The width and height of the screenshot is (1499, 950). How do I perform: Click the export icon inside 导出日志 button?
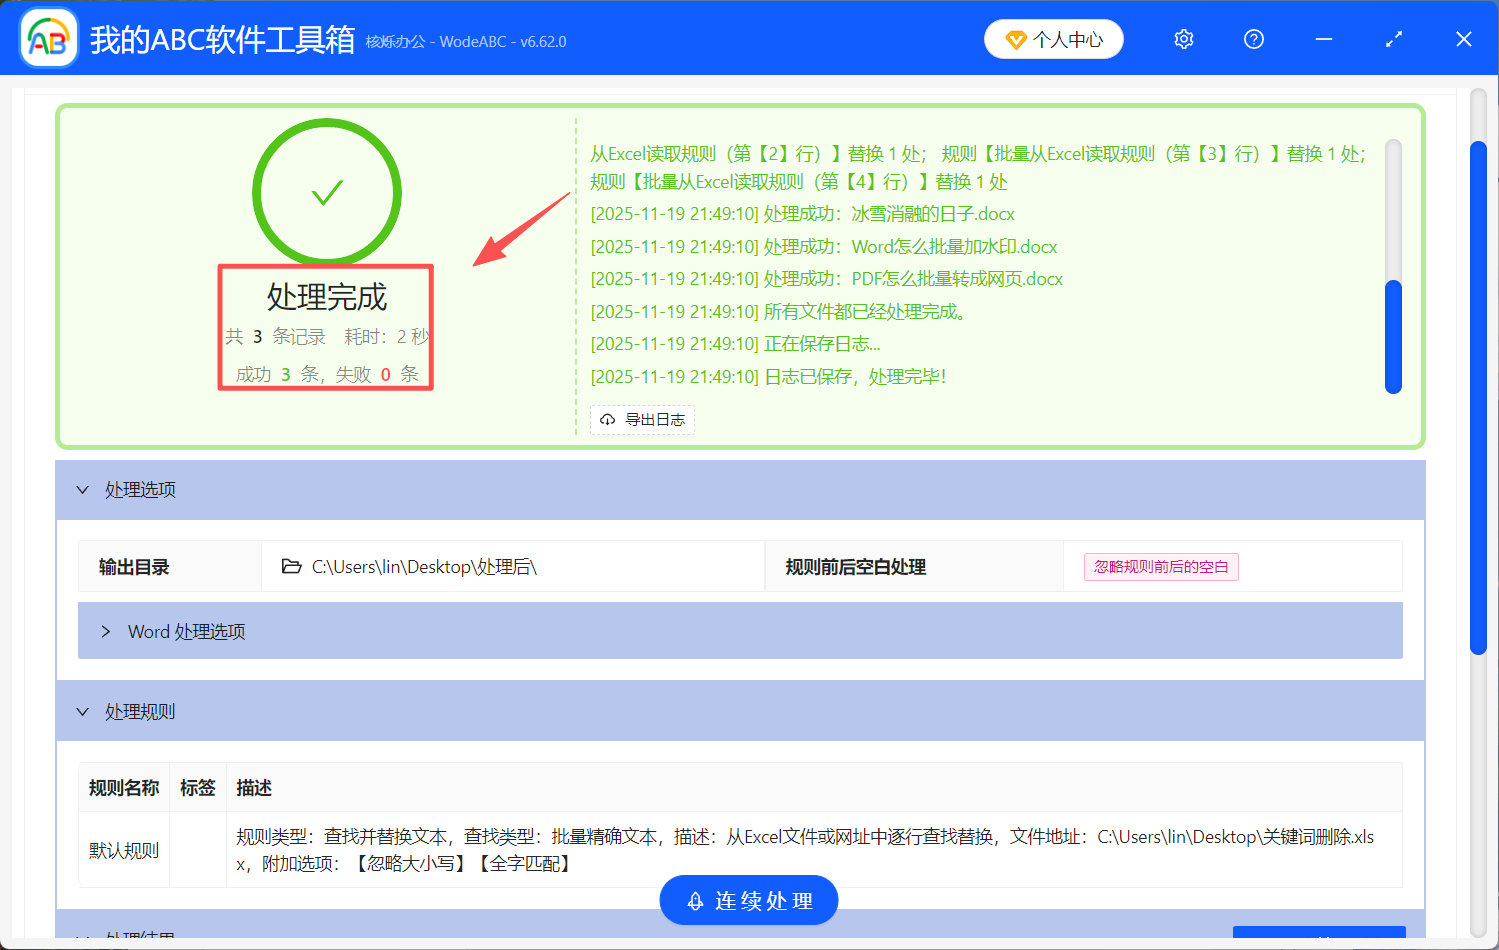(608, 419)
